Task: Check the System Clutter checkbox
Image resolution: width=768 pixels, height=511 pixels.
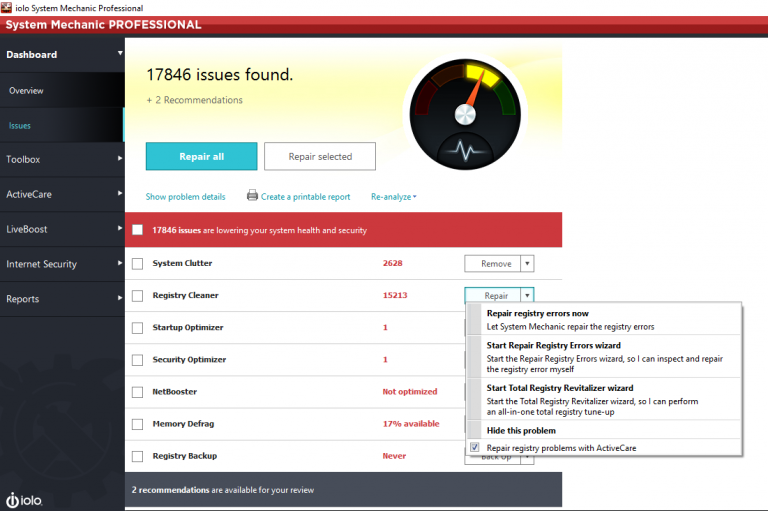Action: [138, 264]
